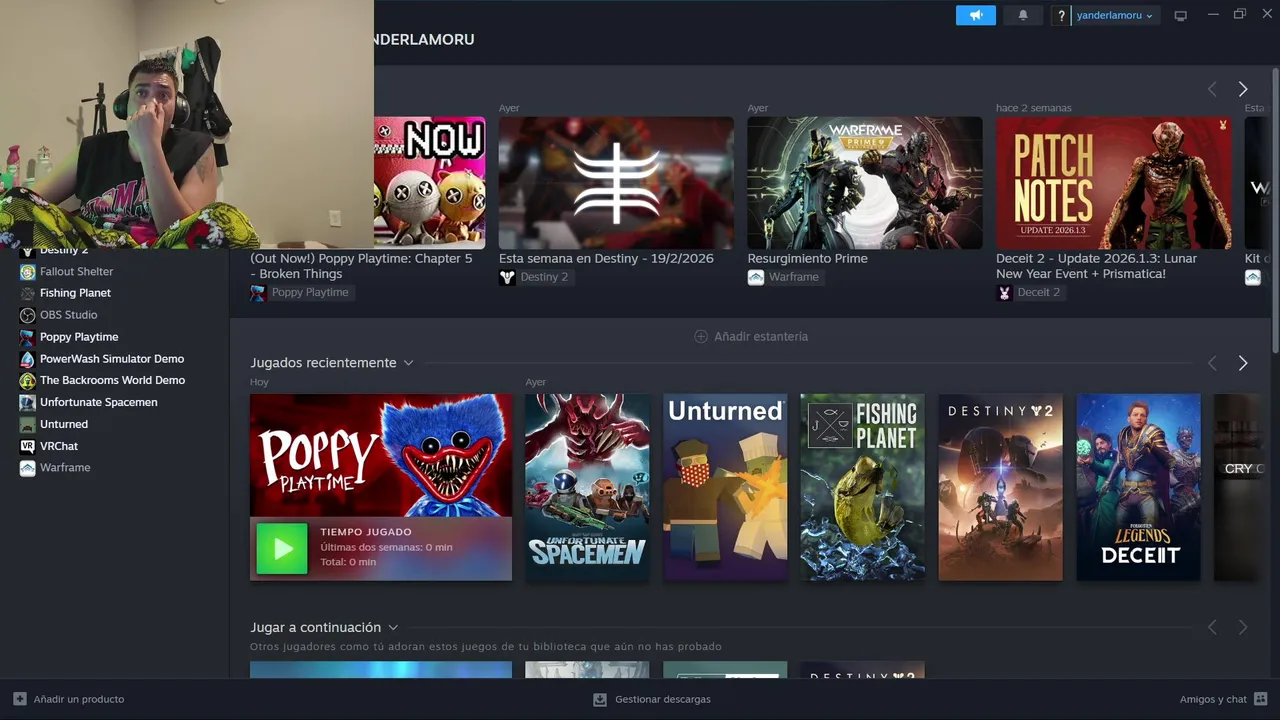
Task: Open the Poppy Playtime game capsule
Action: [x=381, y=487]
